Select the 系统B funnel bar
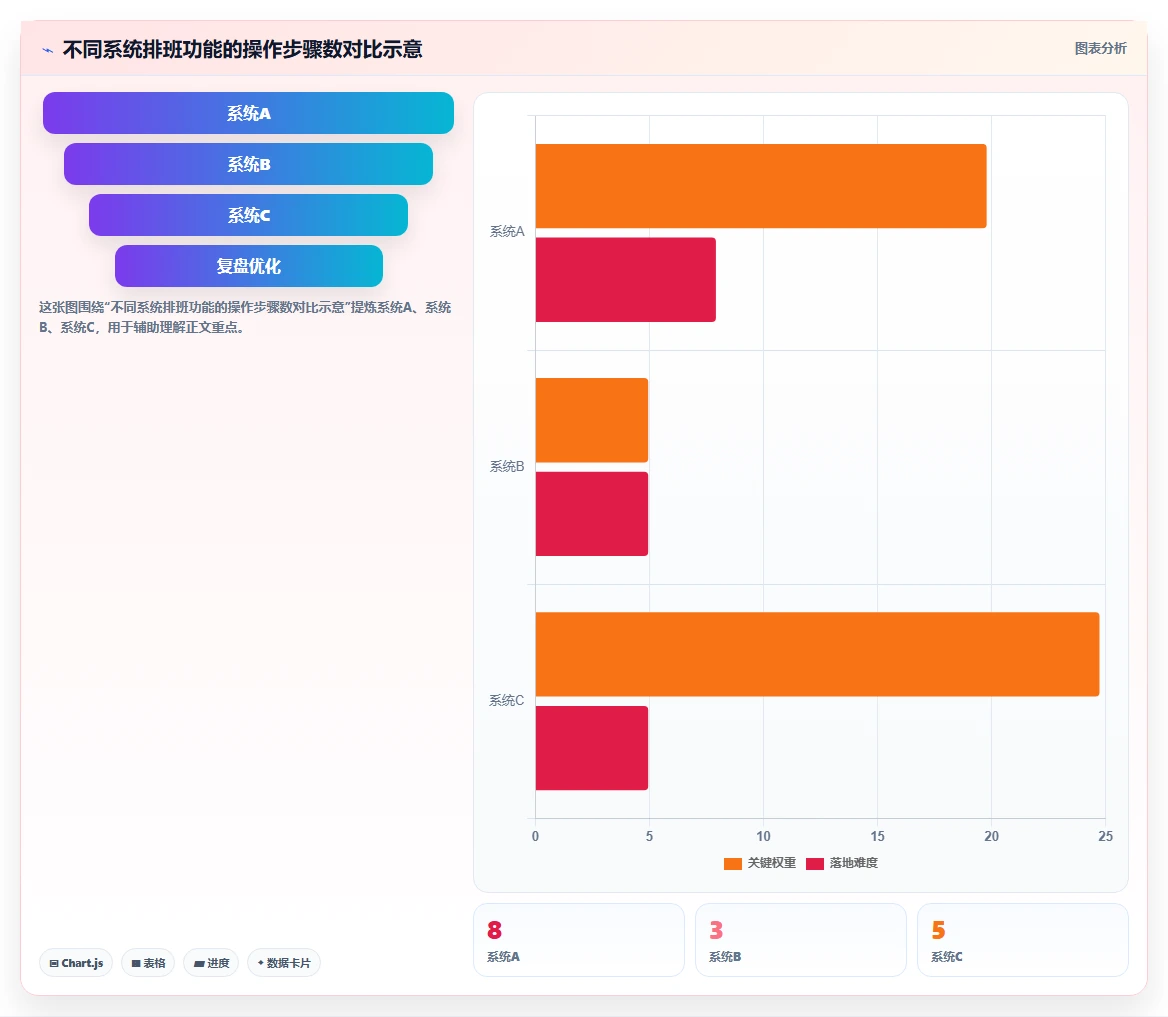The width and height of the screenshot is (1168, 1017). click(248, 164)
